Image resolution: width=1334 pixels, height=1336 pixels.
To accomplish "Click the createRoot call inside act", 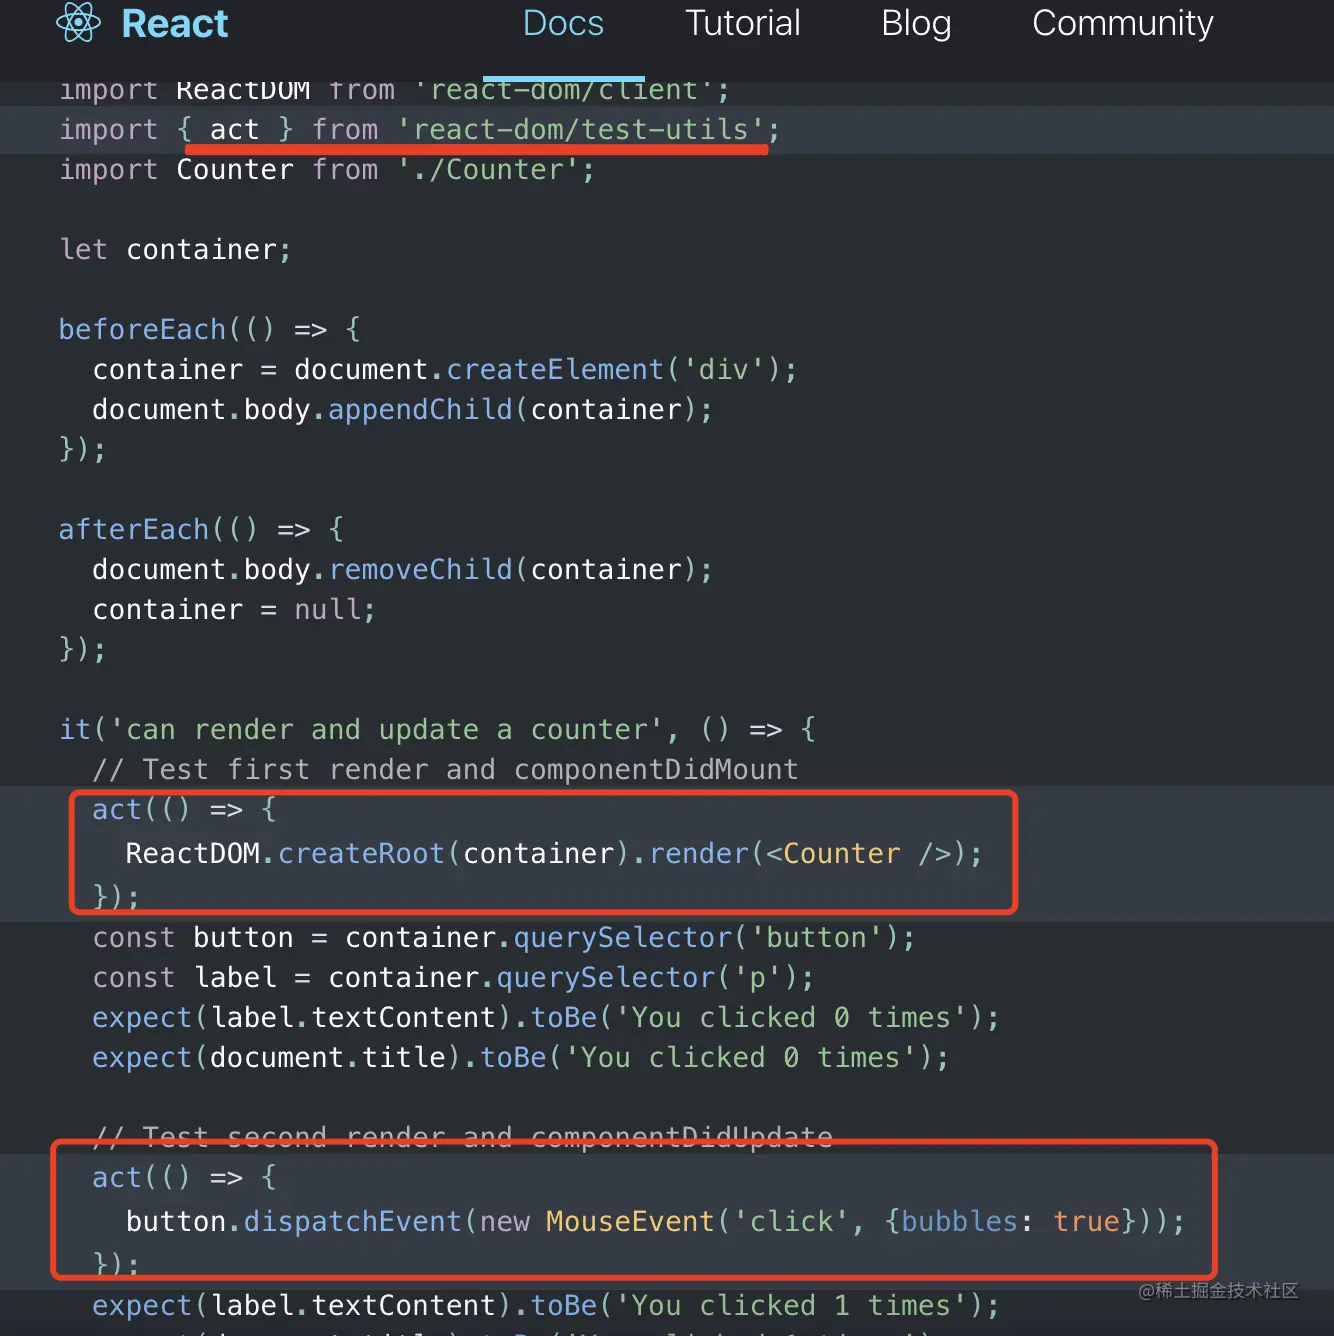I will [361, 853].
